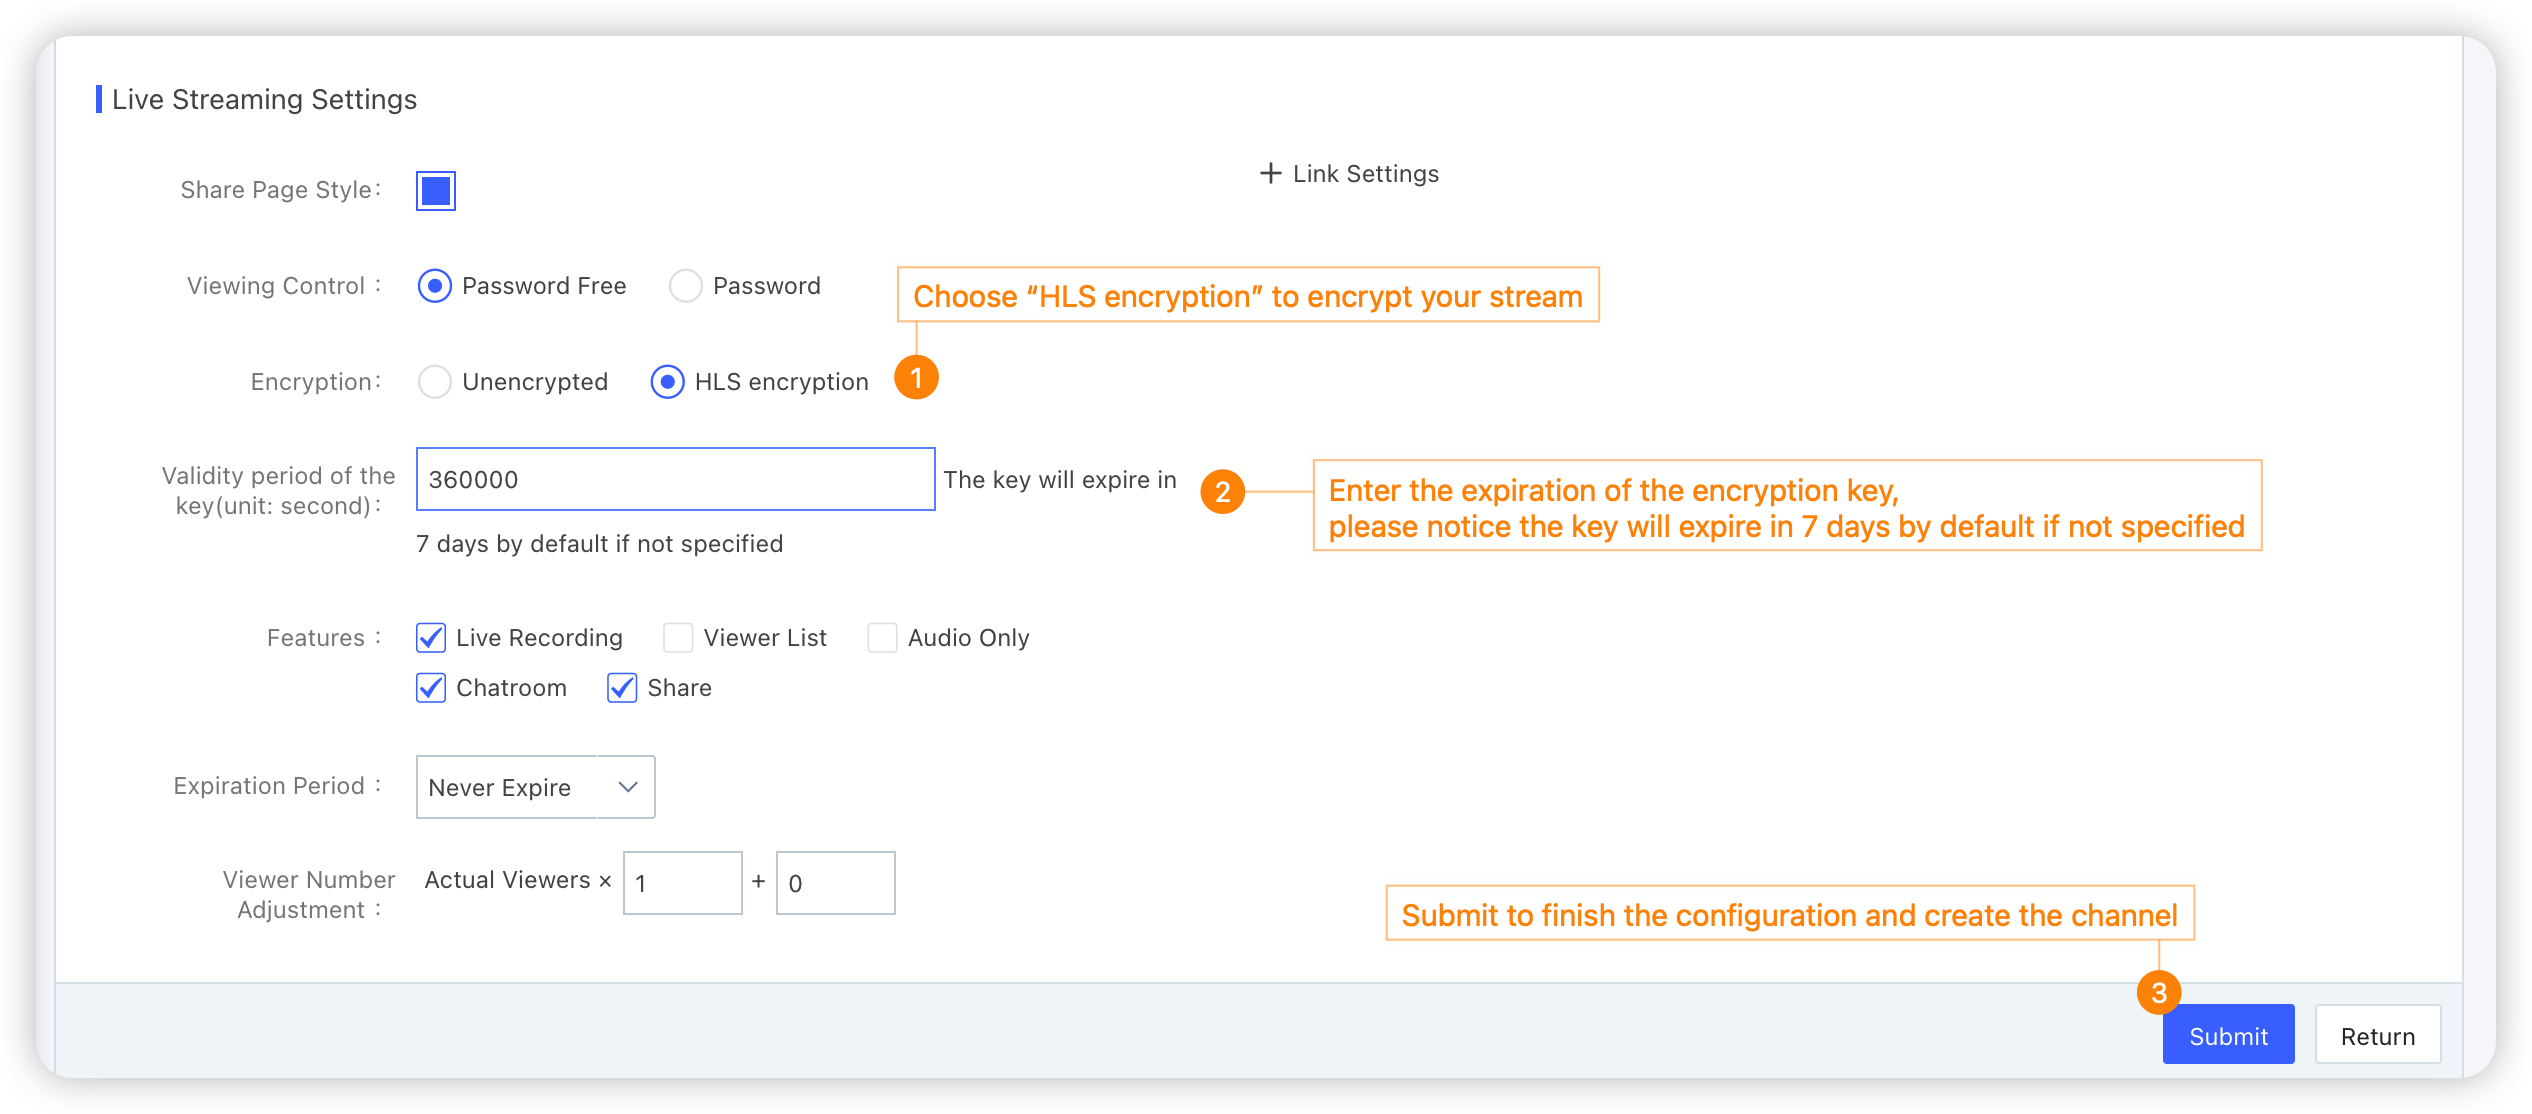
Task: Submit the channel configuration
Action: pos(2228,1035)
